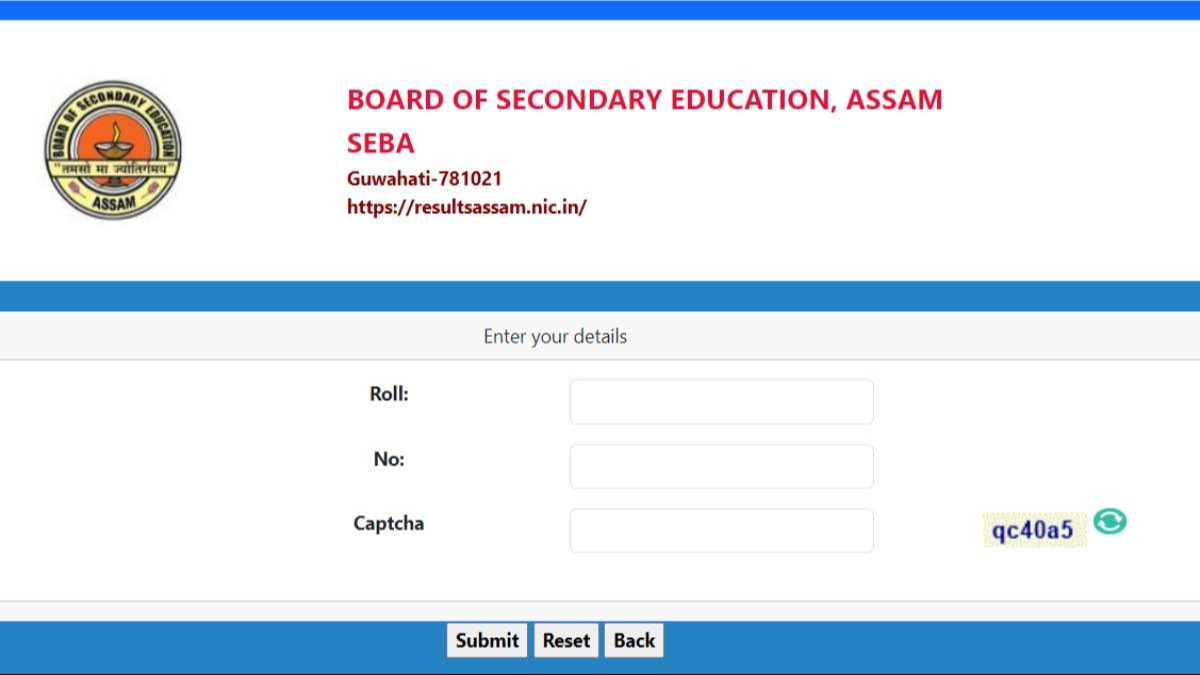This screenshot has width=1200, height=675.
Task: Click the No field label
Action: [389, 459]
